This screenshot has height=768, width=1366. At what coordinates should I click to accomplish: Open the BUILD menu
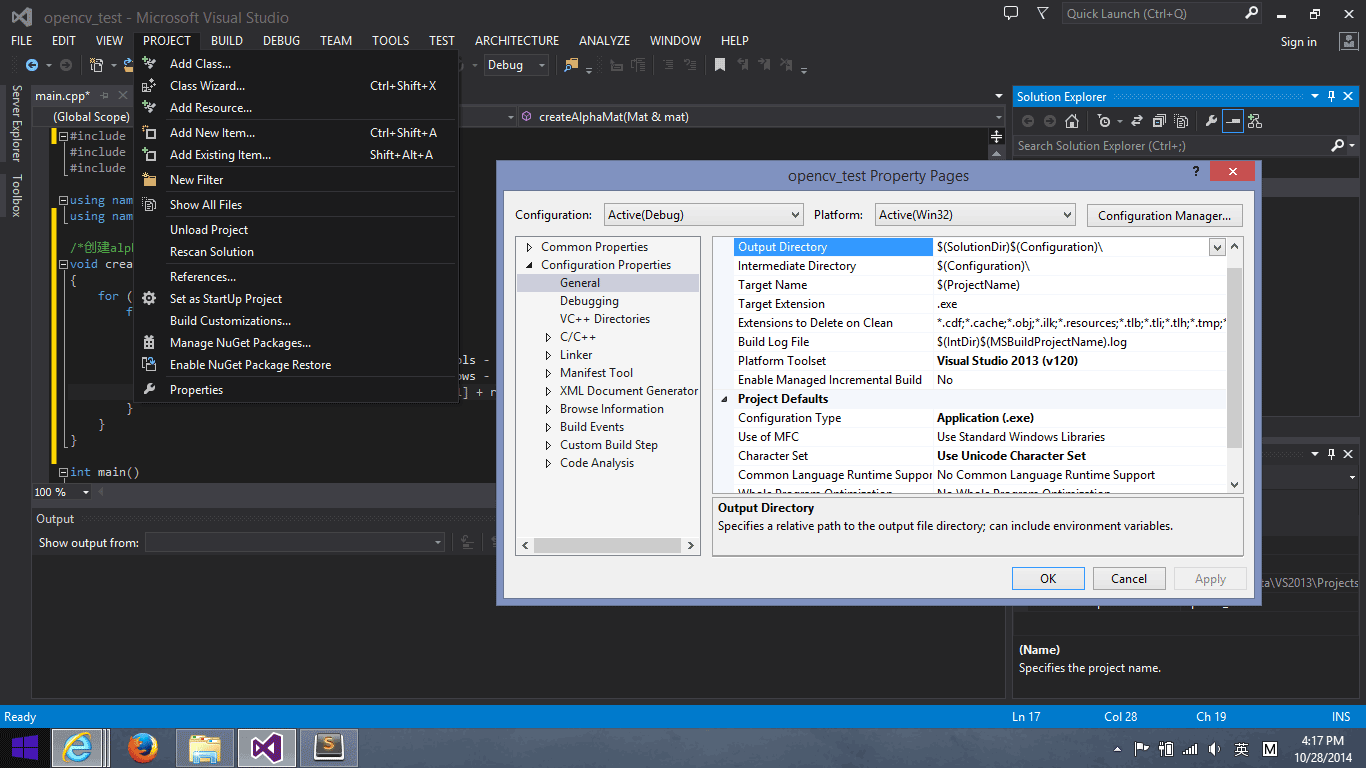coord(227,41)
